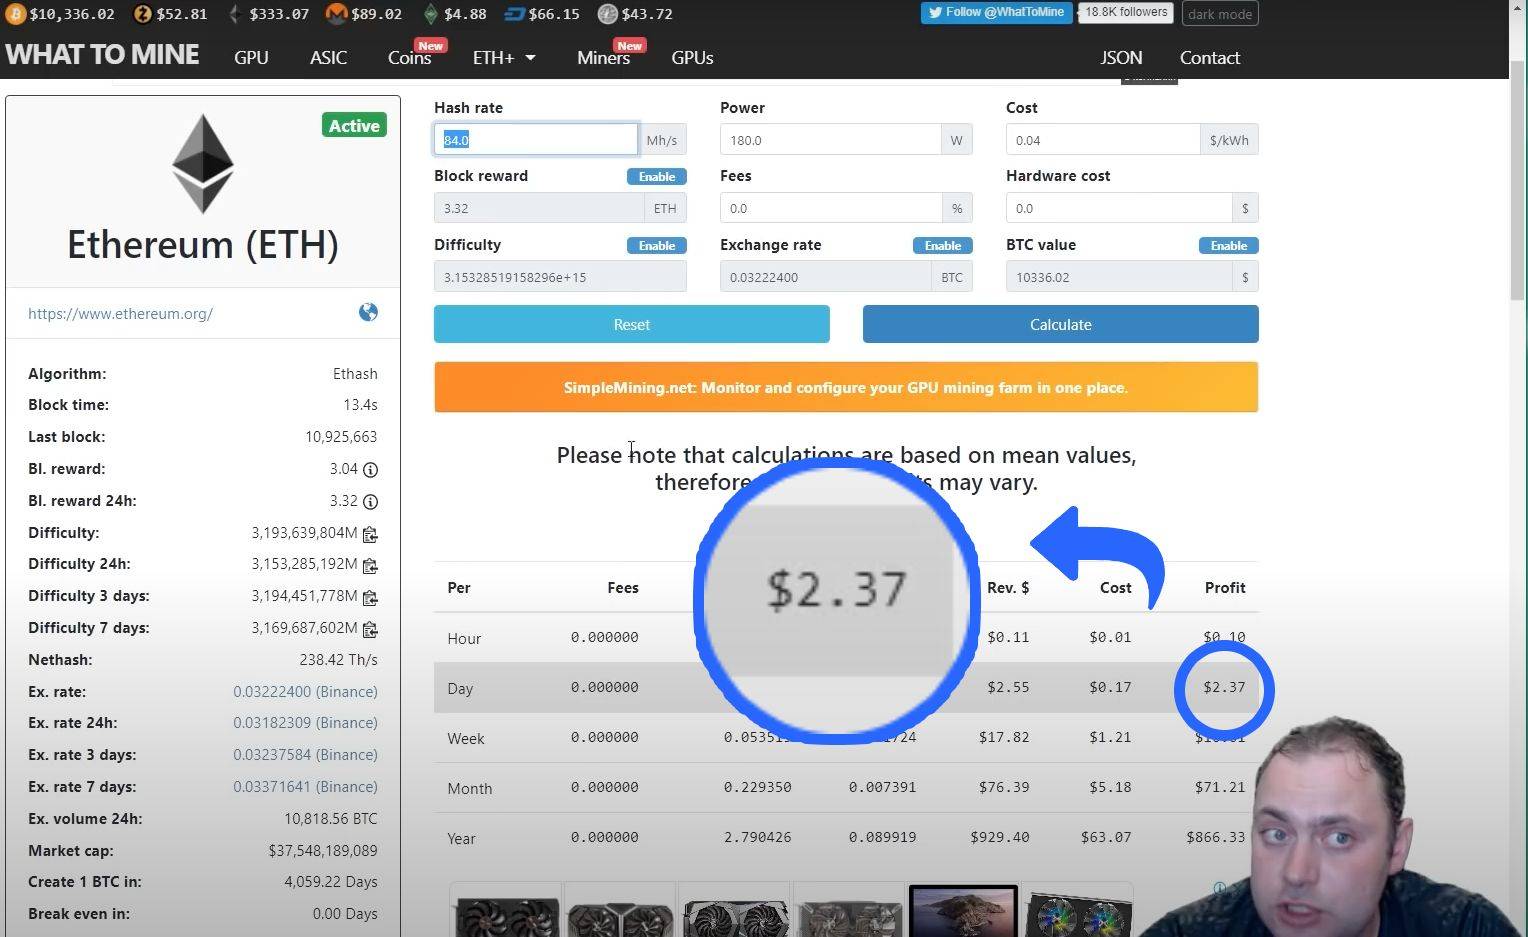Click info icon next to Bl. reward 24h

tap(370, 502)
